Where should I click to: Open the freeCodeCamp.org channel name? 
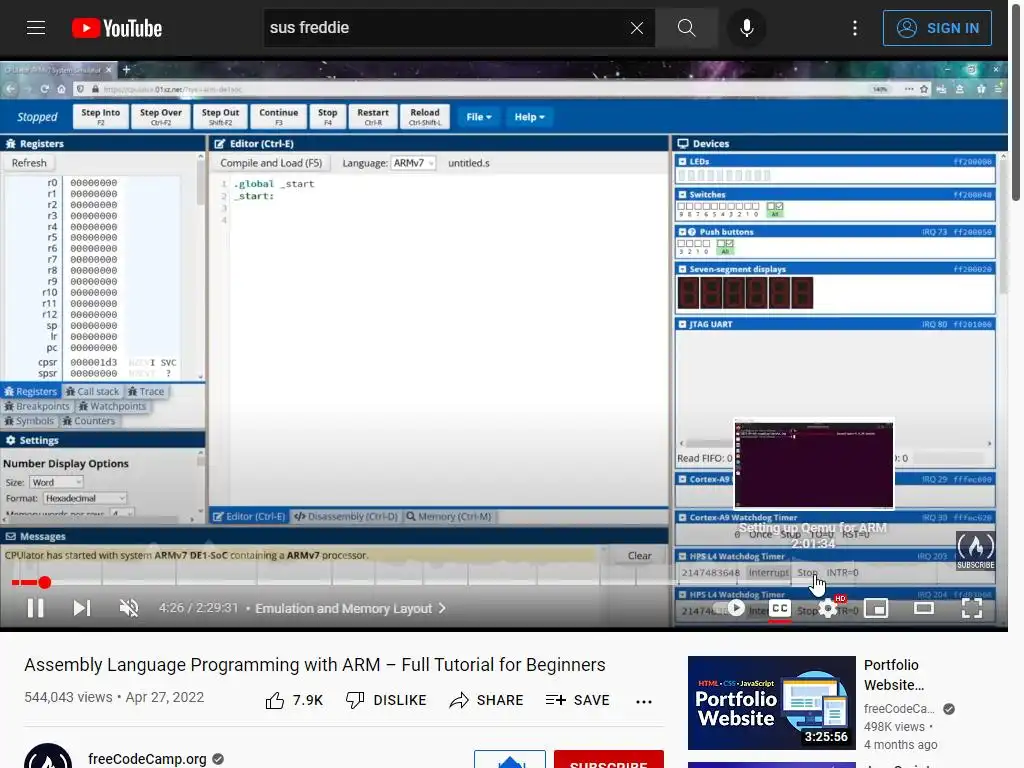(x=147, y=758)
